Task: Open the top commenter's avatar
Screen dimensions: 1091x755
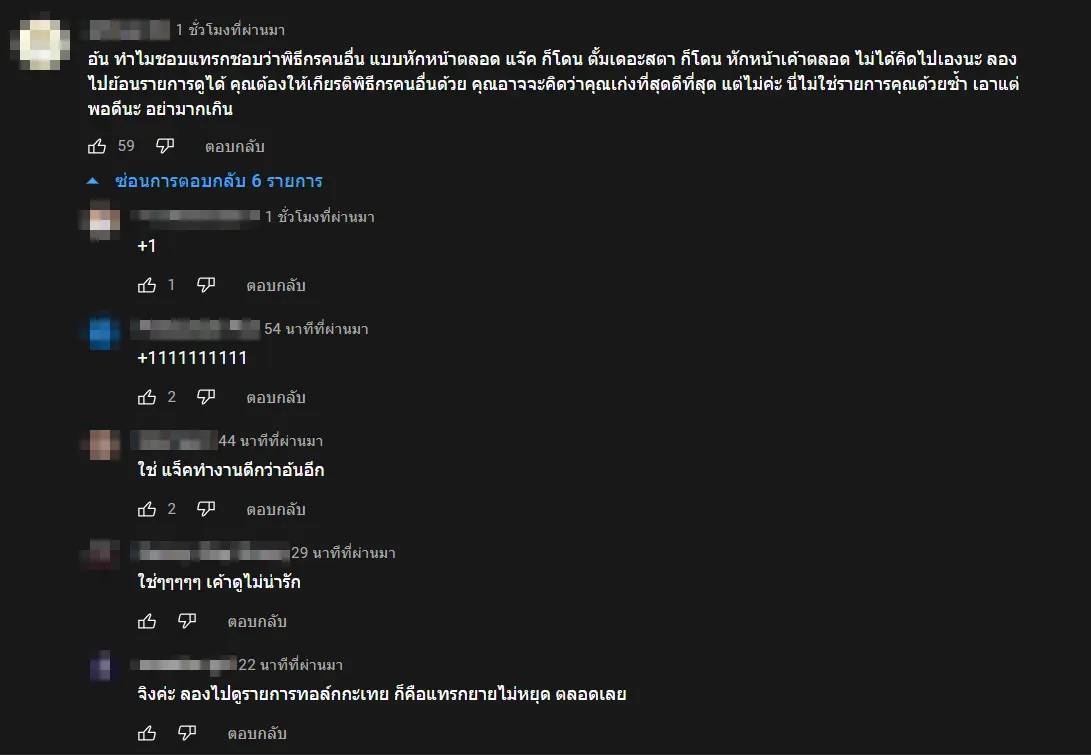Action: coord(42,44)
